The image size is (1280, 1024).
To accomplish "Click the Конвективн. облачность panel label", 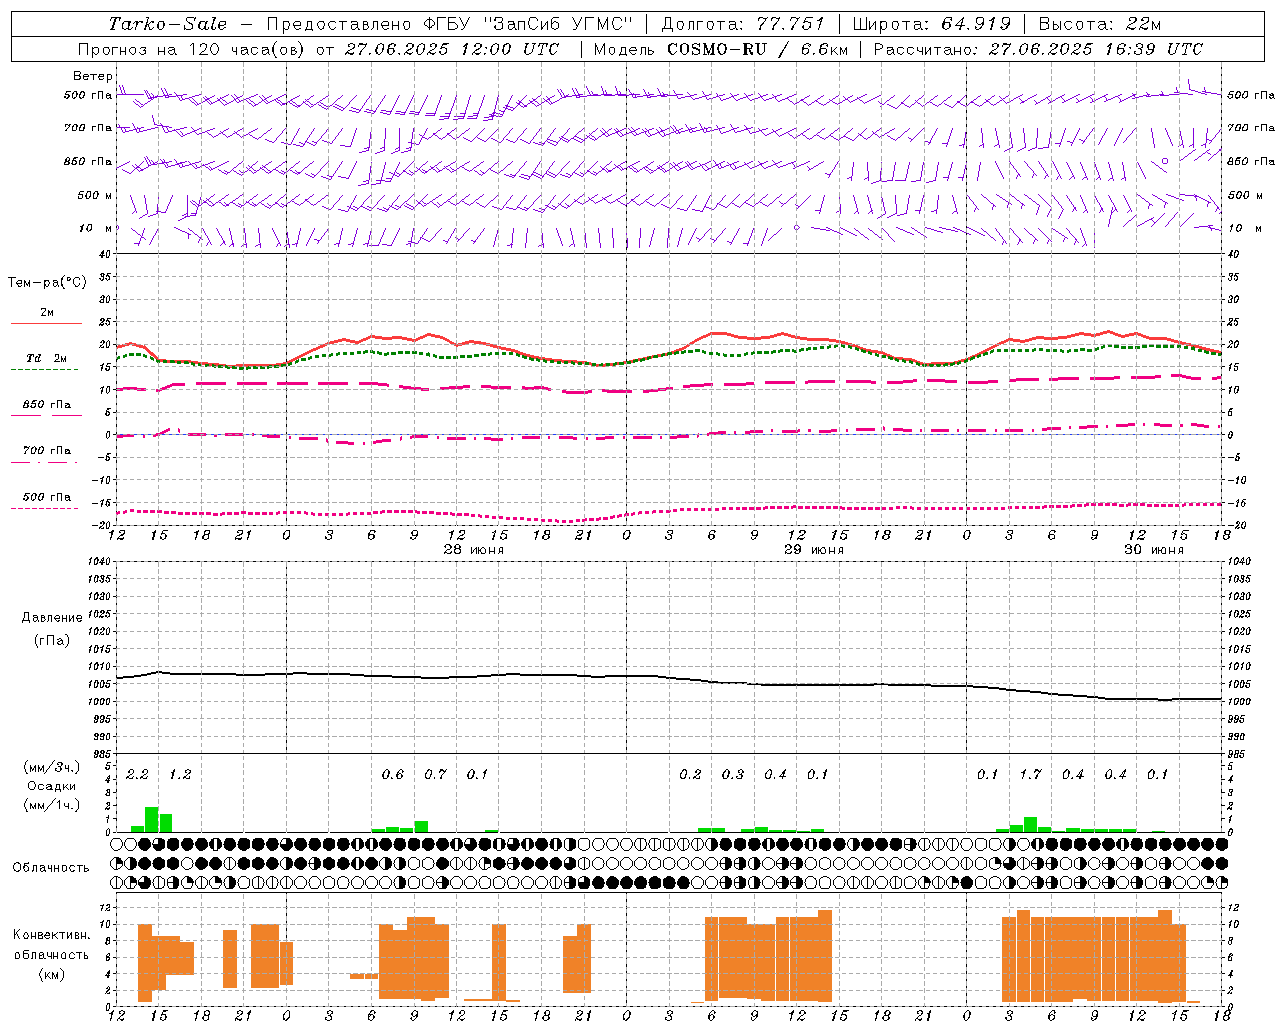I will 51,944.
